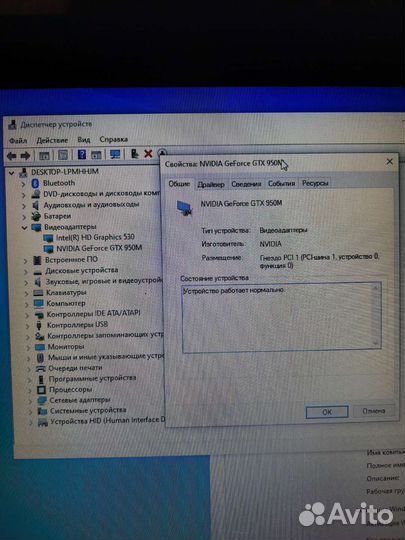Expand the Встроенное ПО category

click(x=25, y=261)
